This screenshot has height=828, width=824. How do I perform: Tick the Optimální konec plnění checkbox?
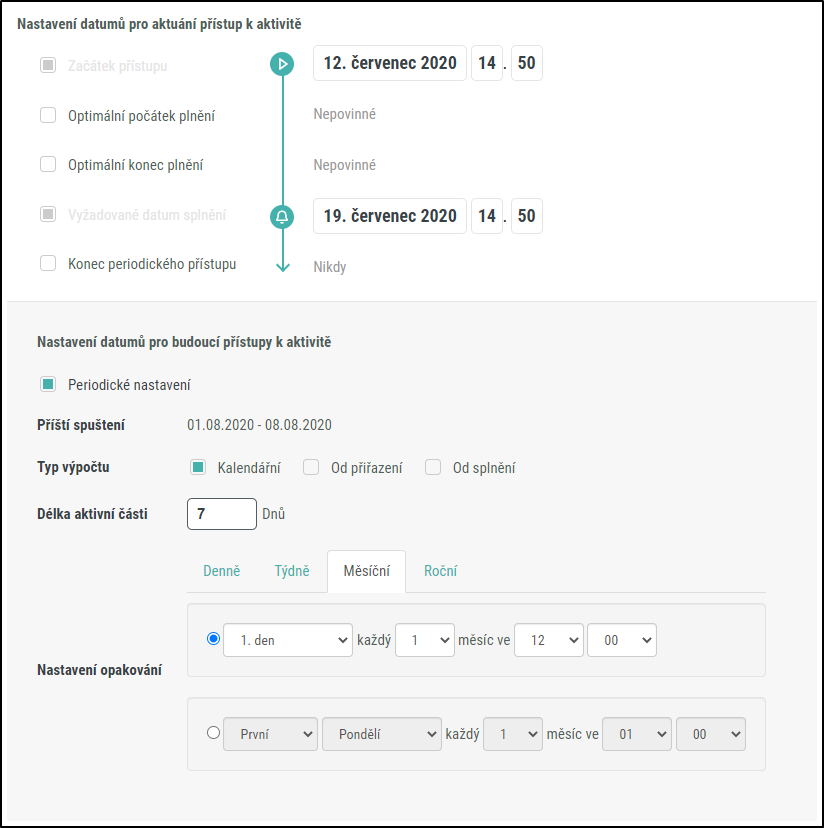pyautogui.click(x=48, y=165)
